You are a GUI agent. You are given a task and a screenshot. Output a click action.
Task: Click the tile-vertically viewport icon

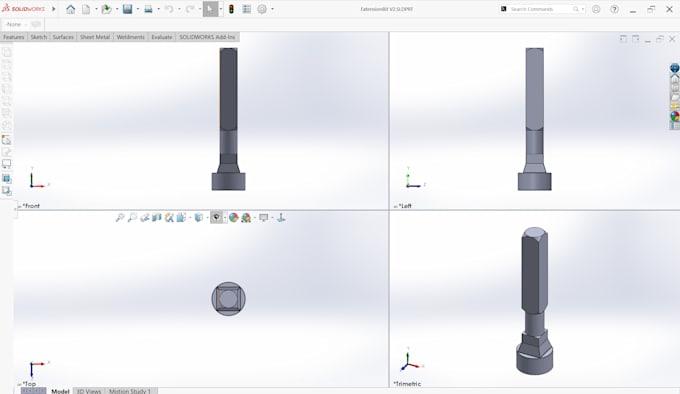pos(635,39)
